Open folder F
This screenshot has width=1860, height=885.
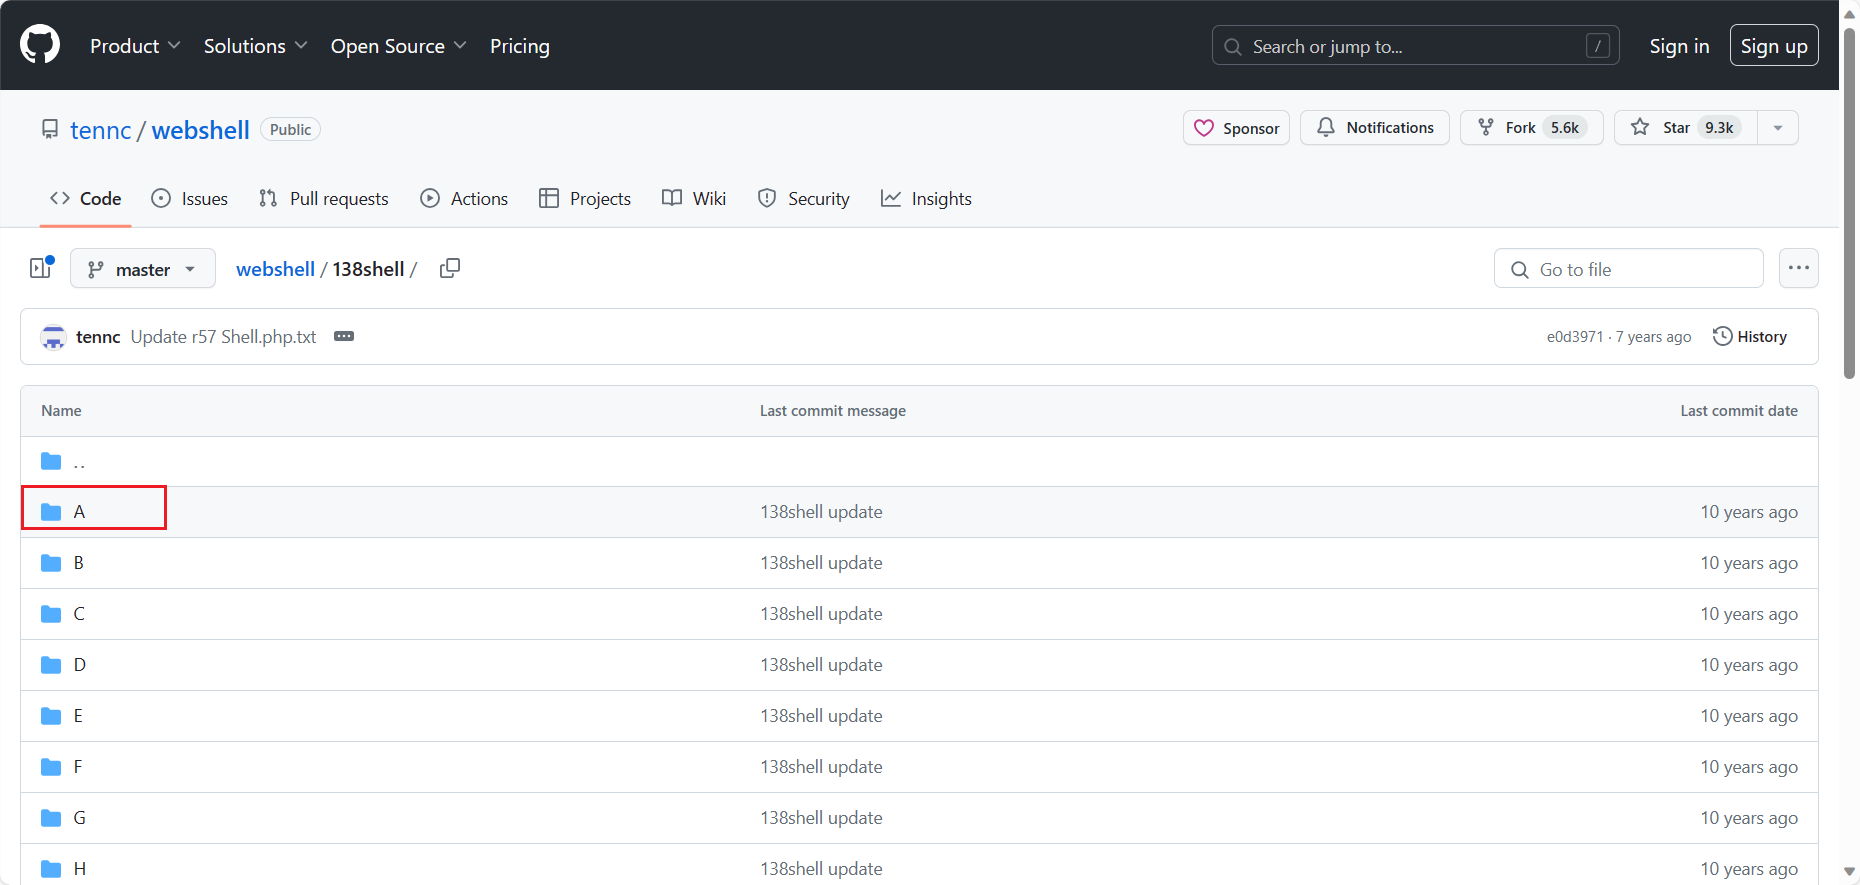pyautogui.click(x=78, y=767)
